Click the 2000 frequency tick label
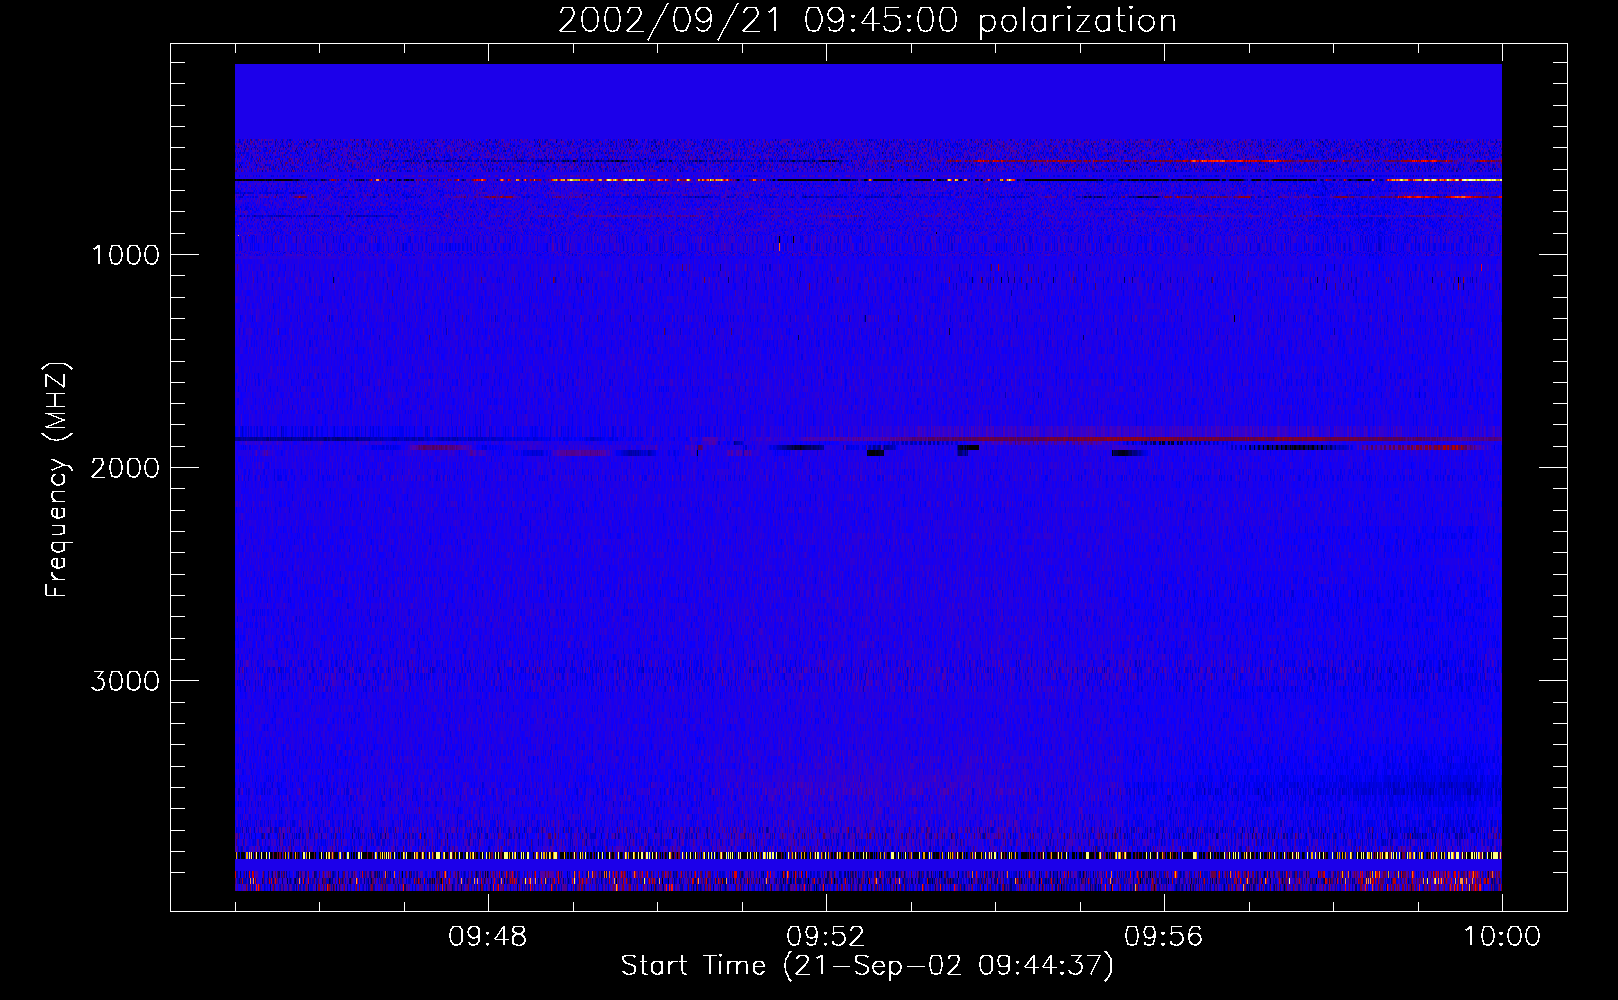The image size is (1618, 1000). point(125,468)
